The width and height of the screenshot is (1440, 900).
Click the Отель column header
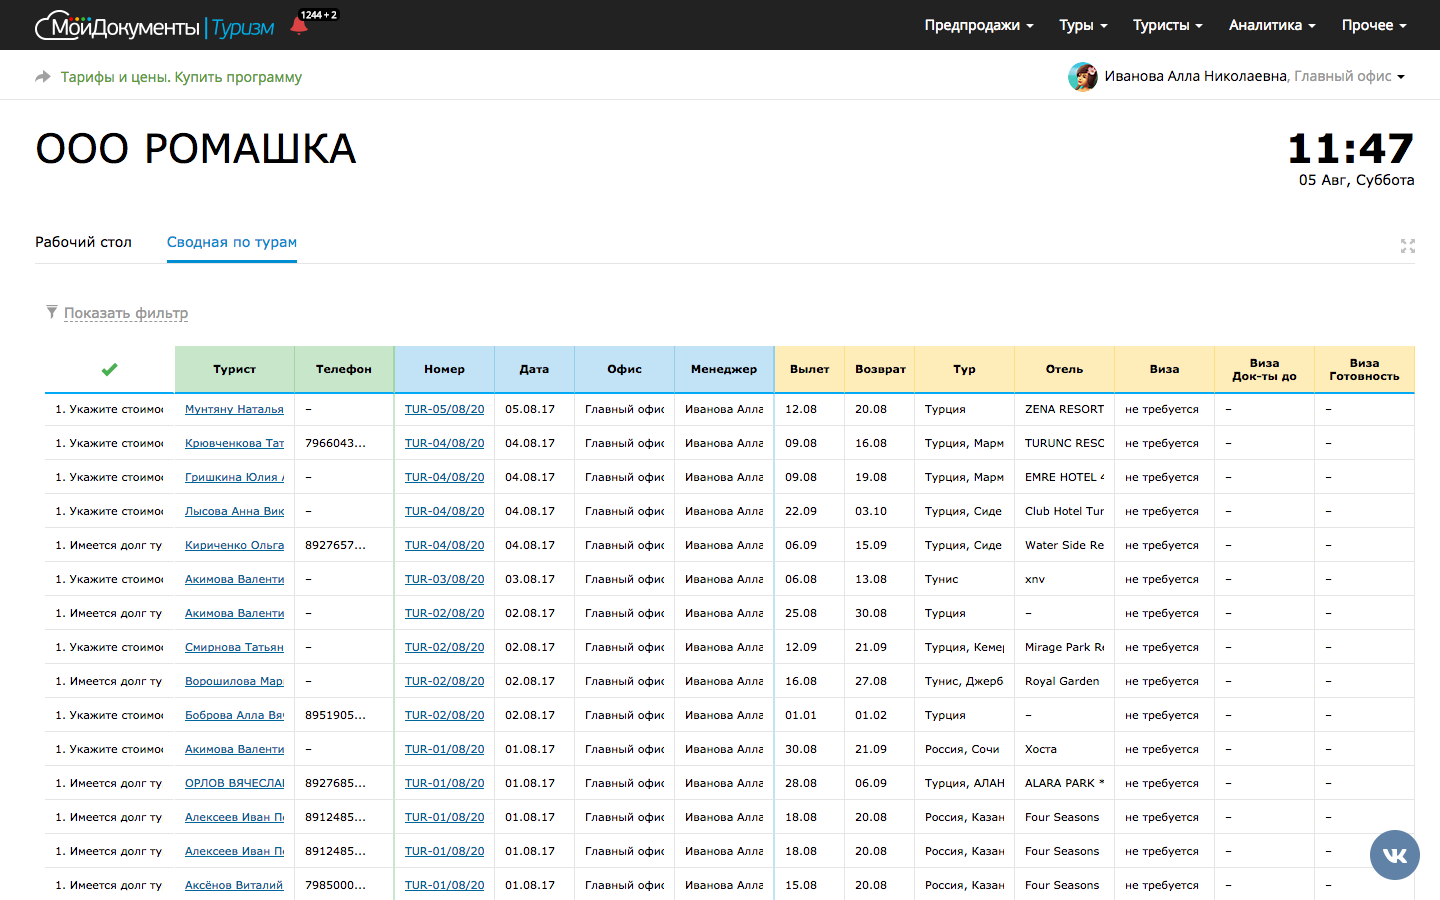pyautogui.click(x=1064, y=369)
